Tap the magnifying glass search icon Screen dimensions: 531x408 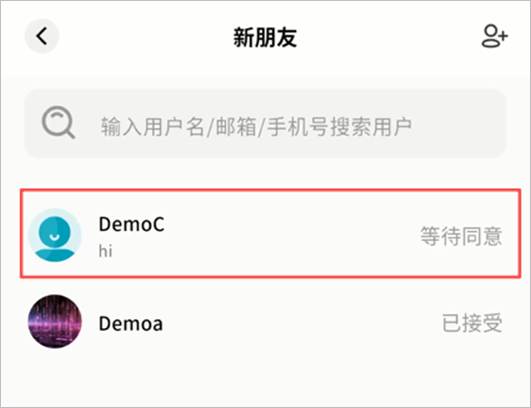point(58,123)
